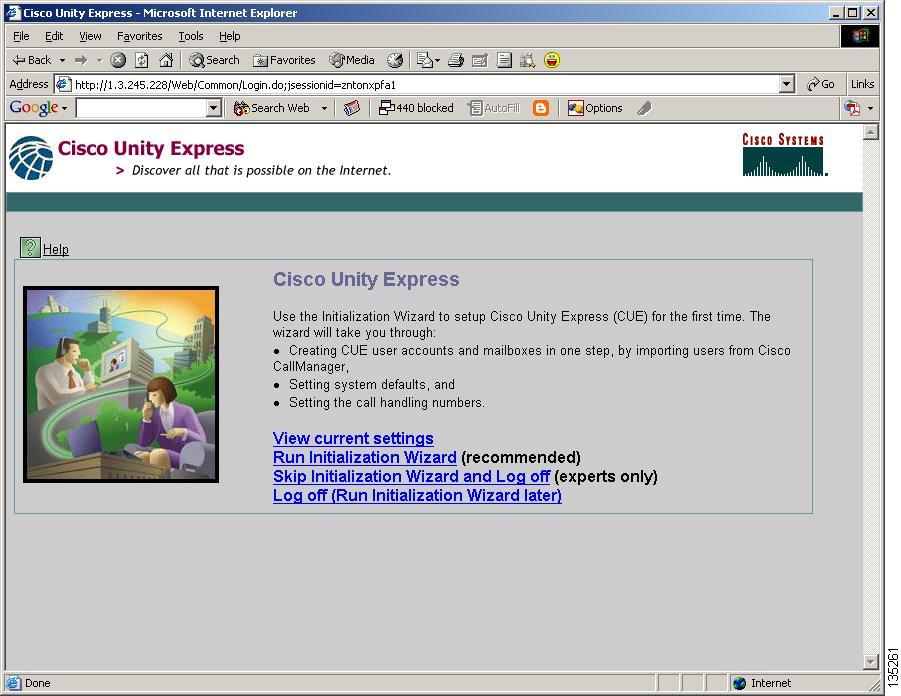Click the Done status text
Screen dimensions: 901x696
pyautogui.click(x=37, y=683)
